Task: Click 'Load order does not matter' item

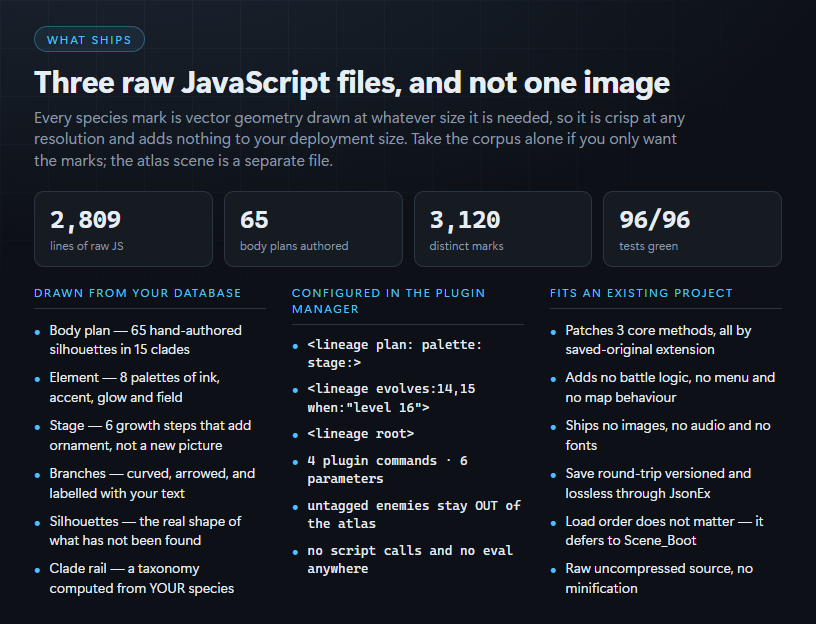Action: (x=665, y=531)
